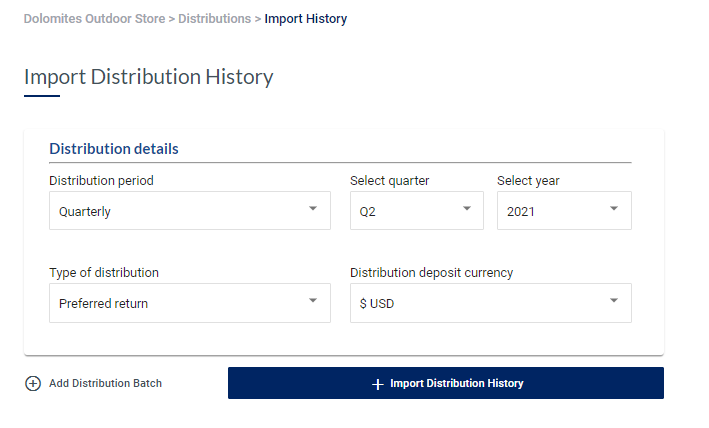Click the Import Distribution History button
Screen dimensions: 709x428
[x=445, y=383]
